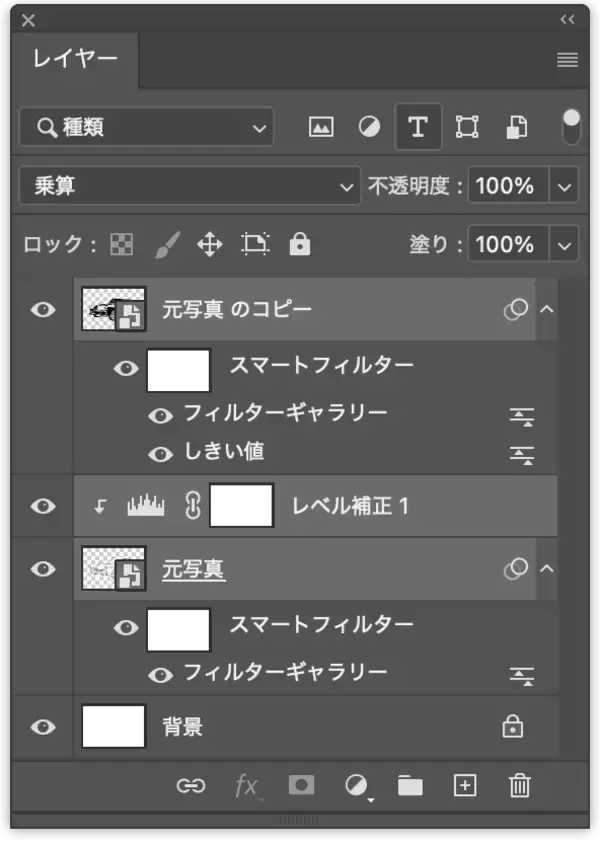Open the 乗算 blend mode dropdown
The image size is (600, 843).
pyautogui.click(x=190, y=186)
